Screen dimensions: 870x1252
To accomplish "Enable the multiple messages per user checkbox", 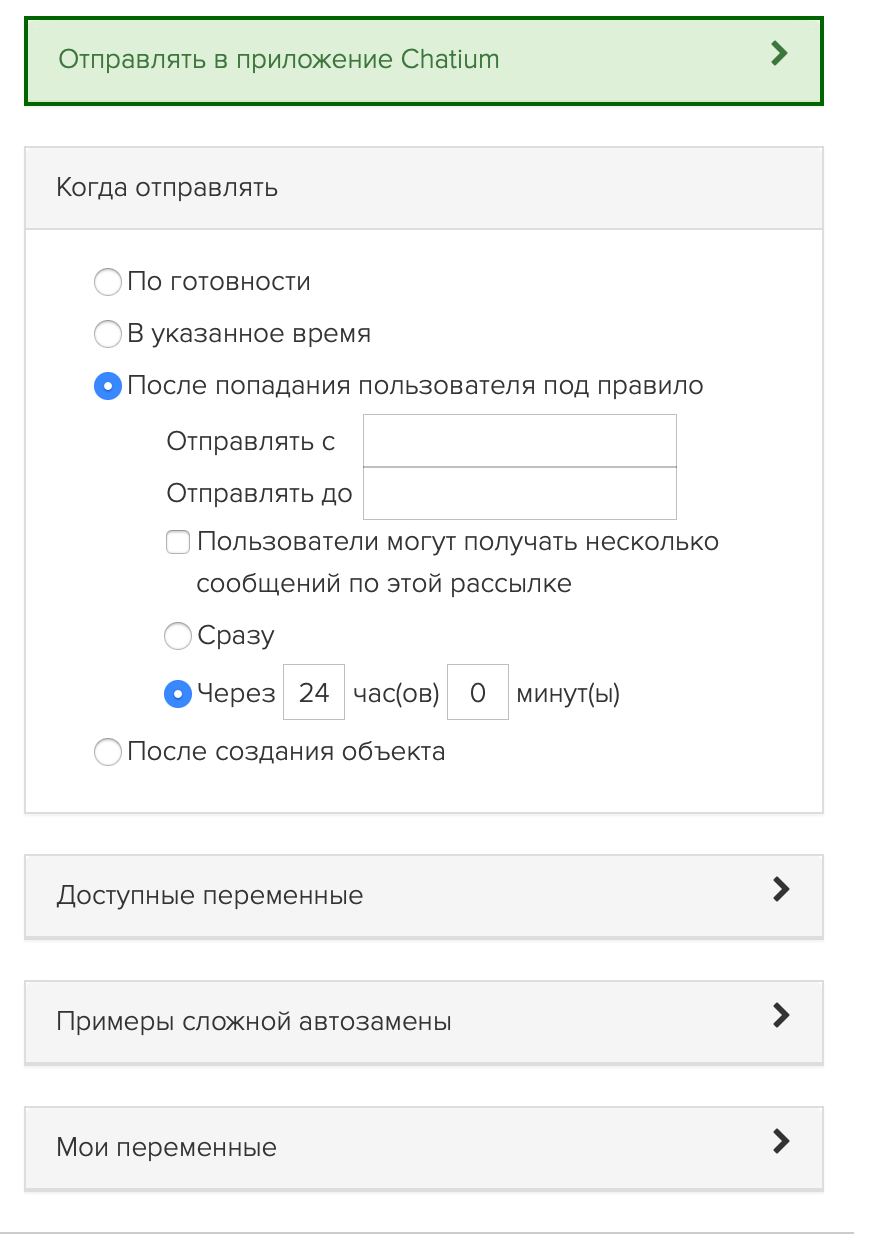I will pos(177,542).
